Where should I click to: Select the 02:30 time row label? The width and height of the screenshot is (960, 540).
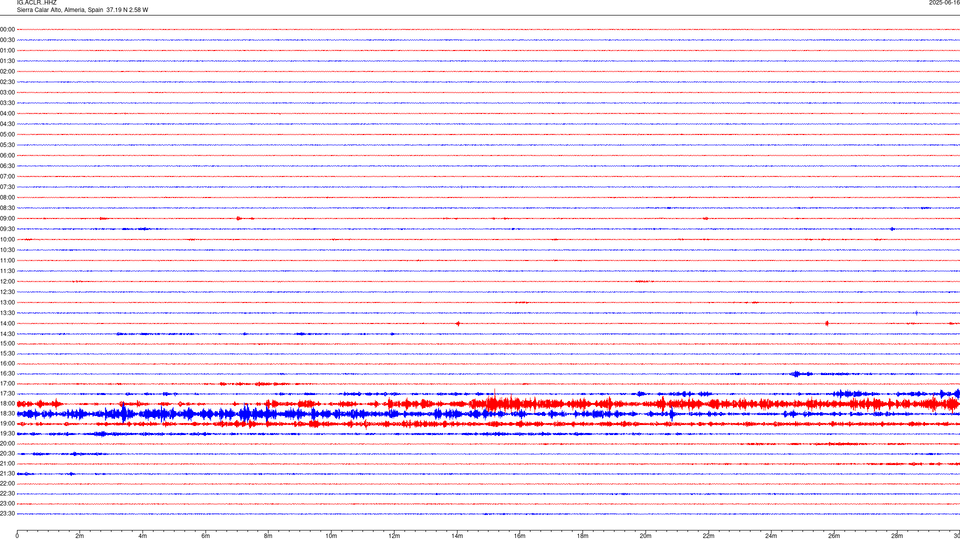click(7, 81)
